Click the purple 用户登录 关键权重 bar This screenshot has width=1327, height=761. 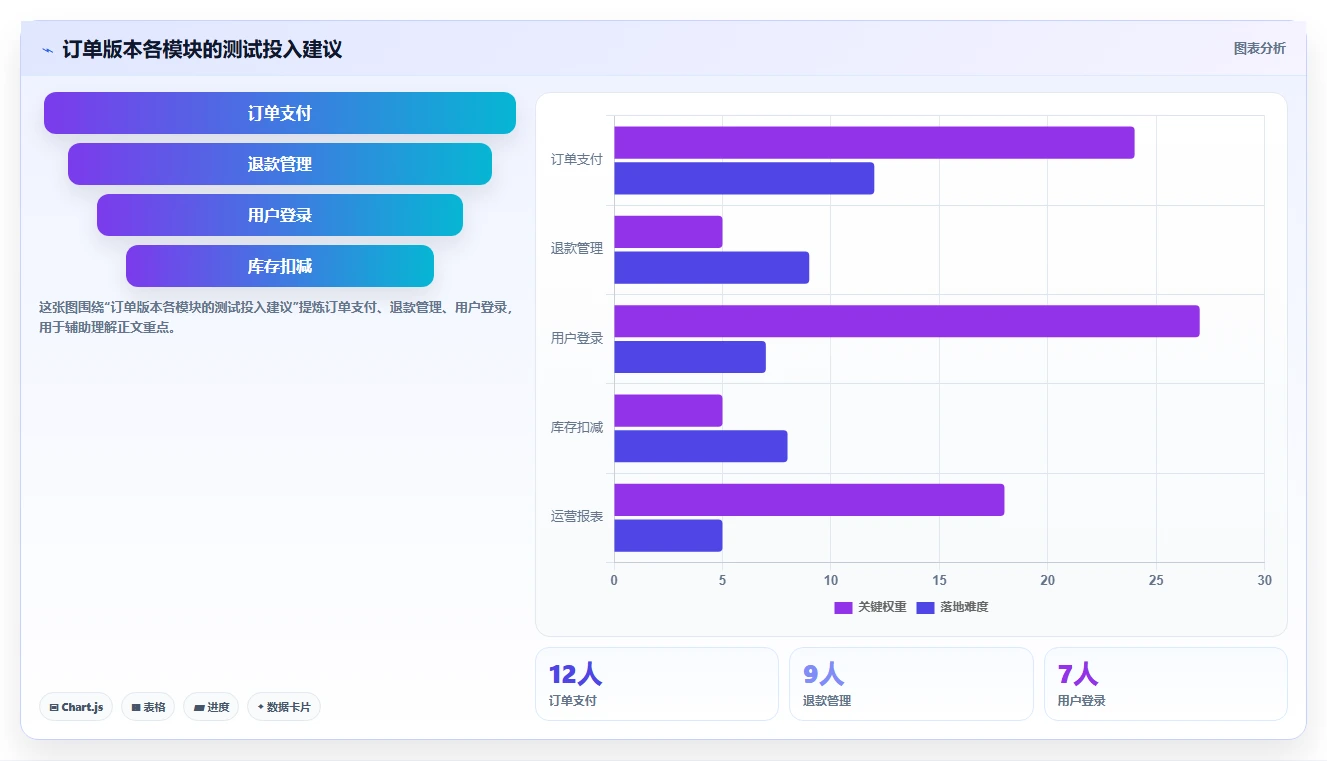click(906, 321)
